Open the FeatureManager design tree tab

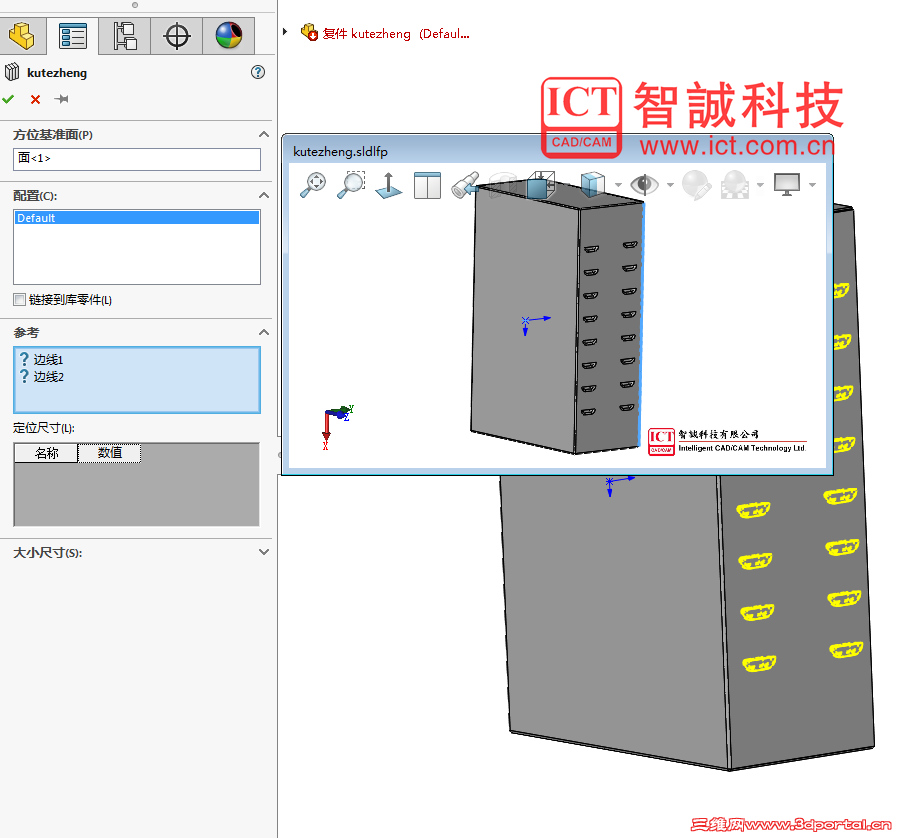coord(22,36)
